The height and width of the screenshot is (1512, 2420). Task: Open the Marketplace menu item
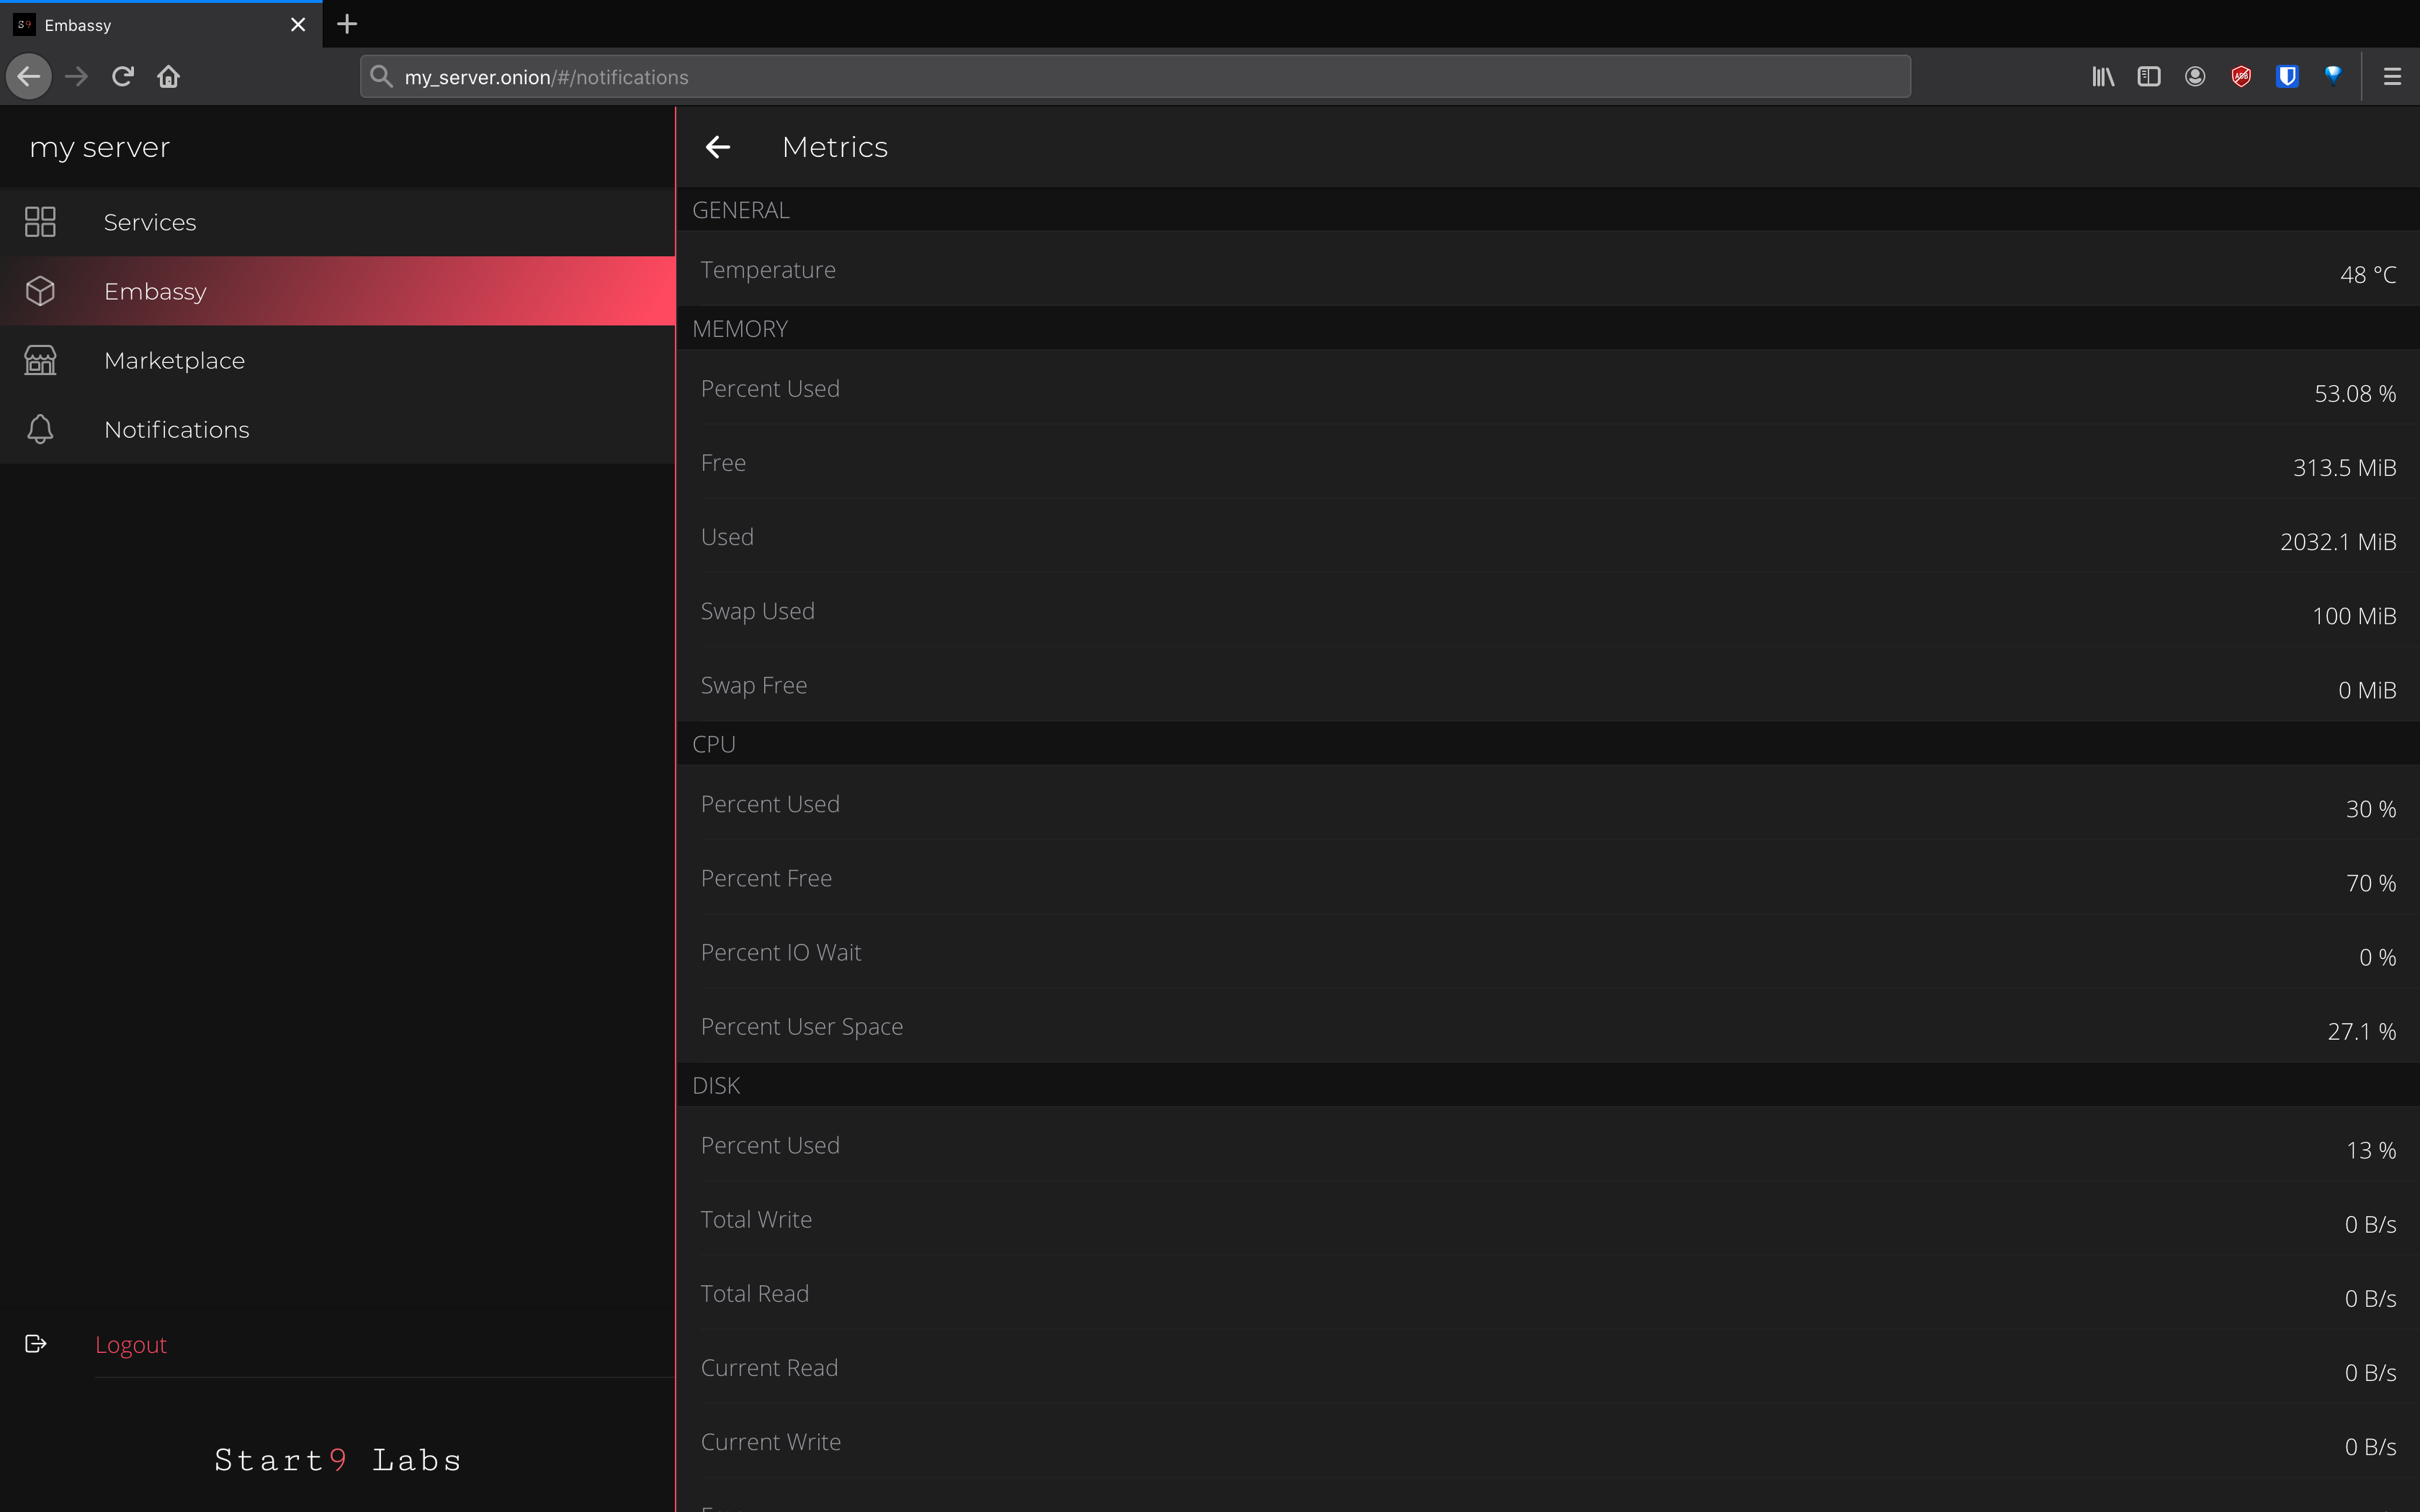tap(174, 360)
